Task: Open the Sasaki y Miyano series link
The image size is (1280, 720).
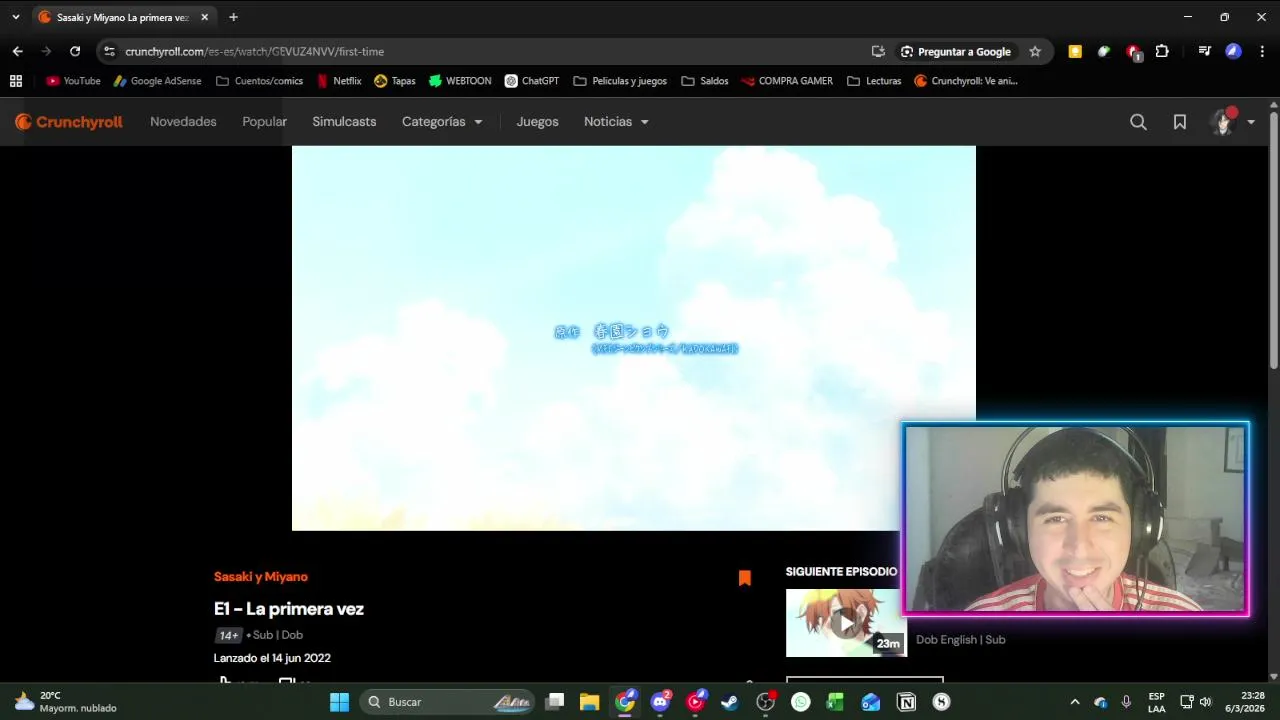Action: coord(261,577)
